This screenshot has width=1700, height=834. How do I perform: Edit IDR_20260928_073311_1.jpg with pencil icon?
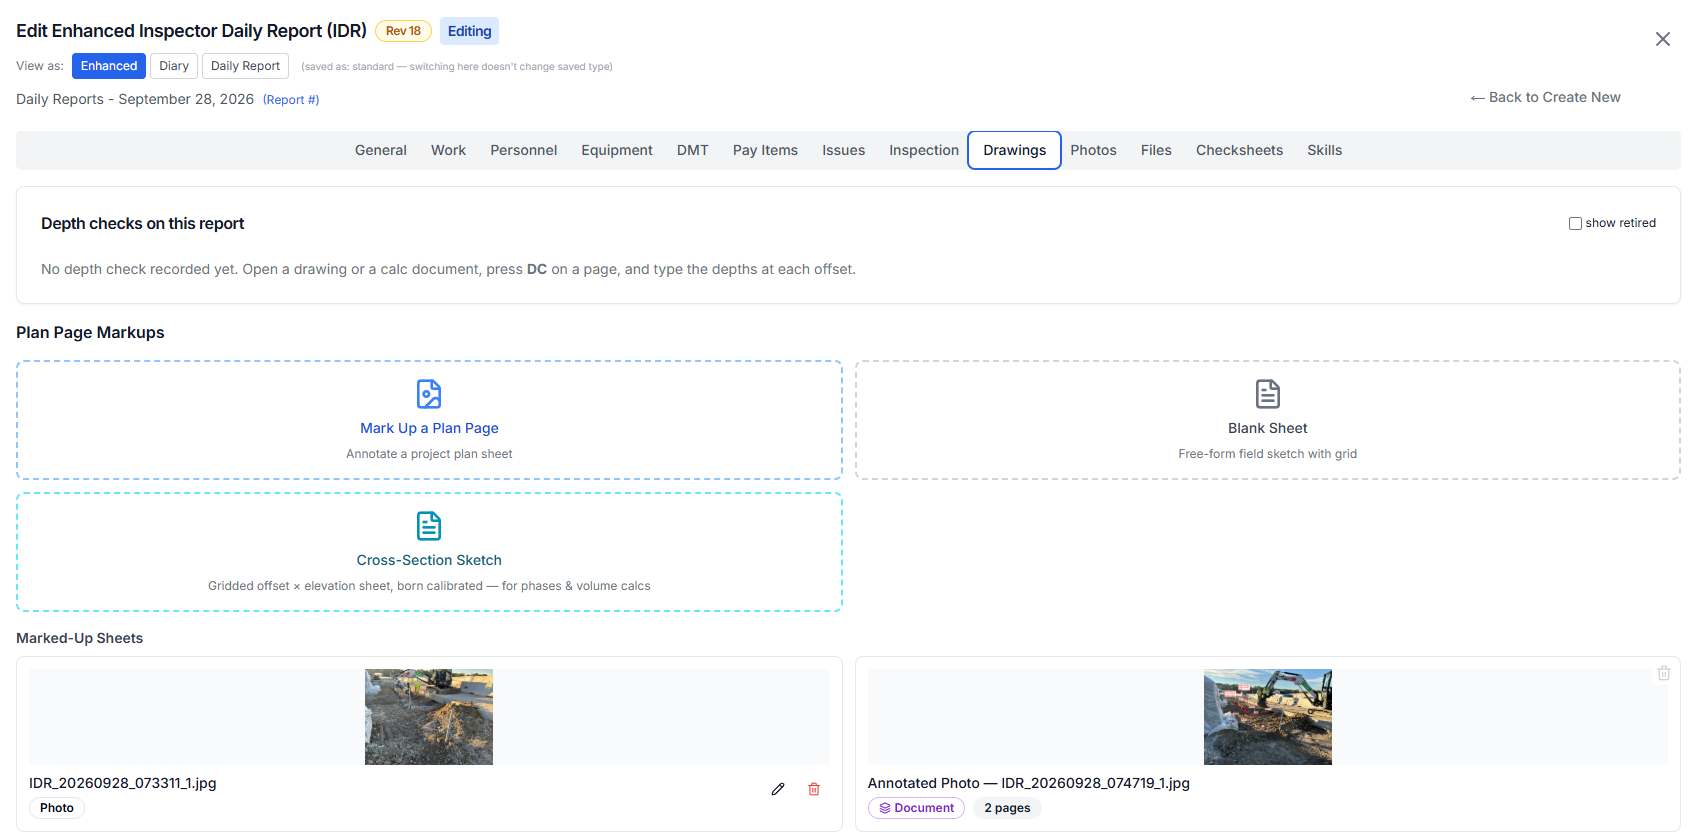(x=778, y=789)
